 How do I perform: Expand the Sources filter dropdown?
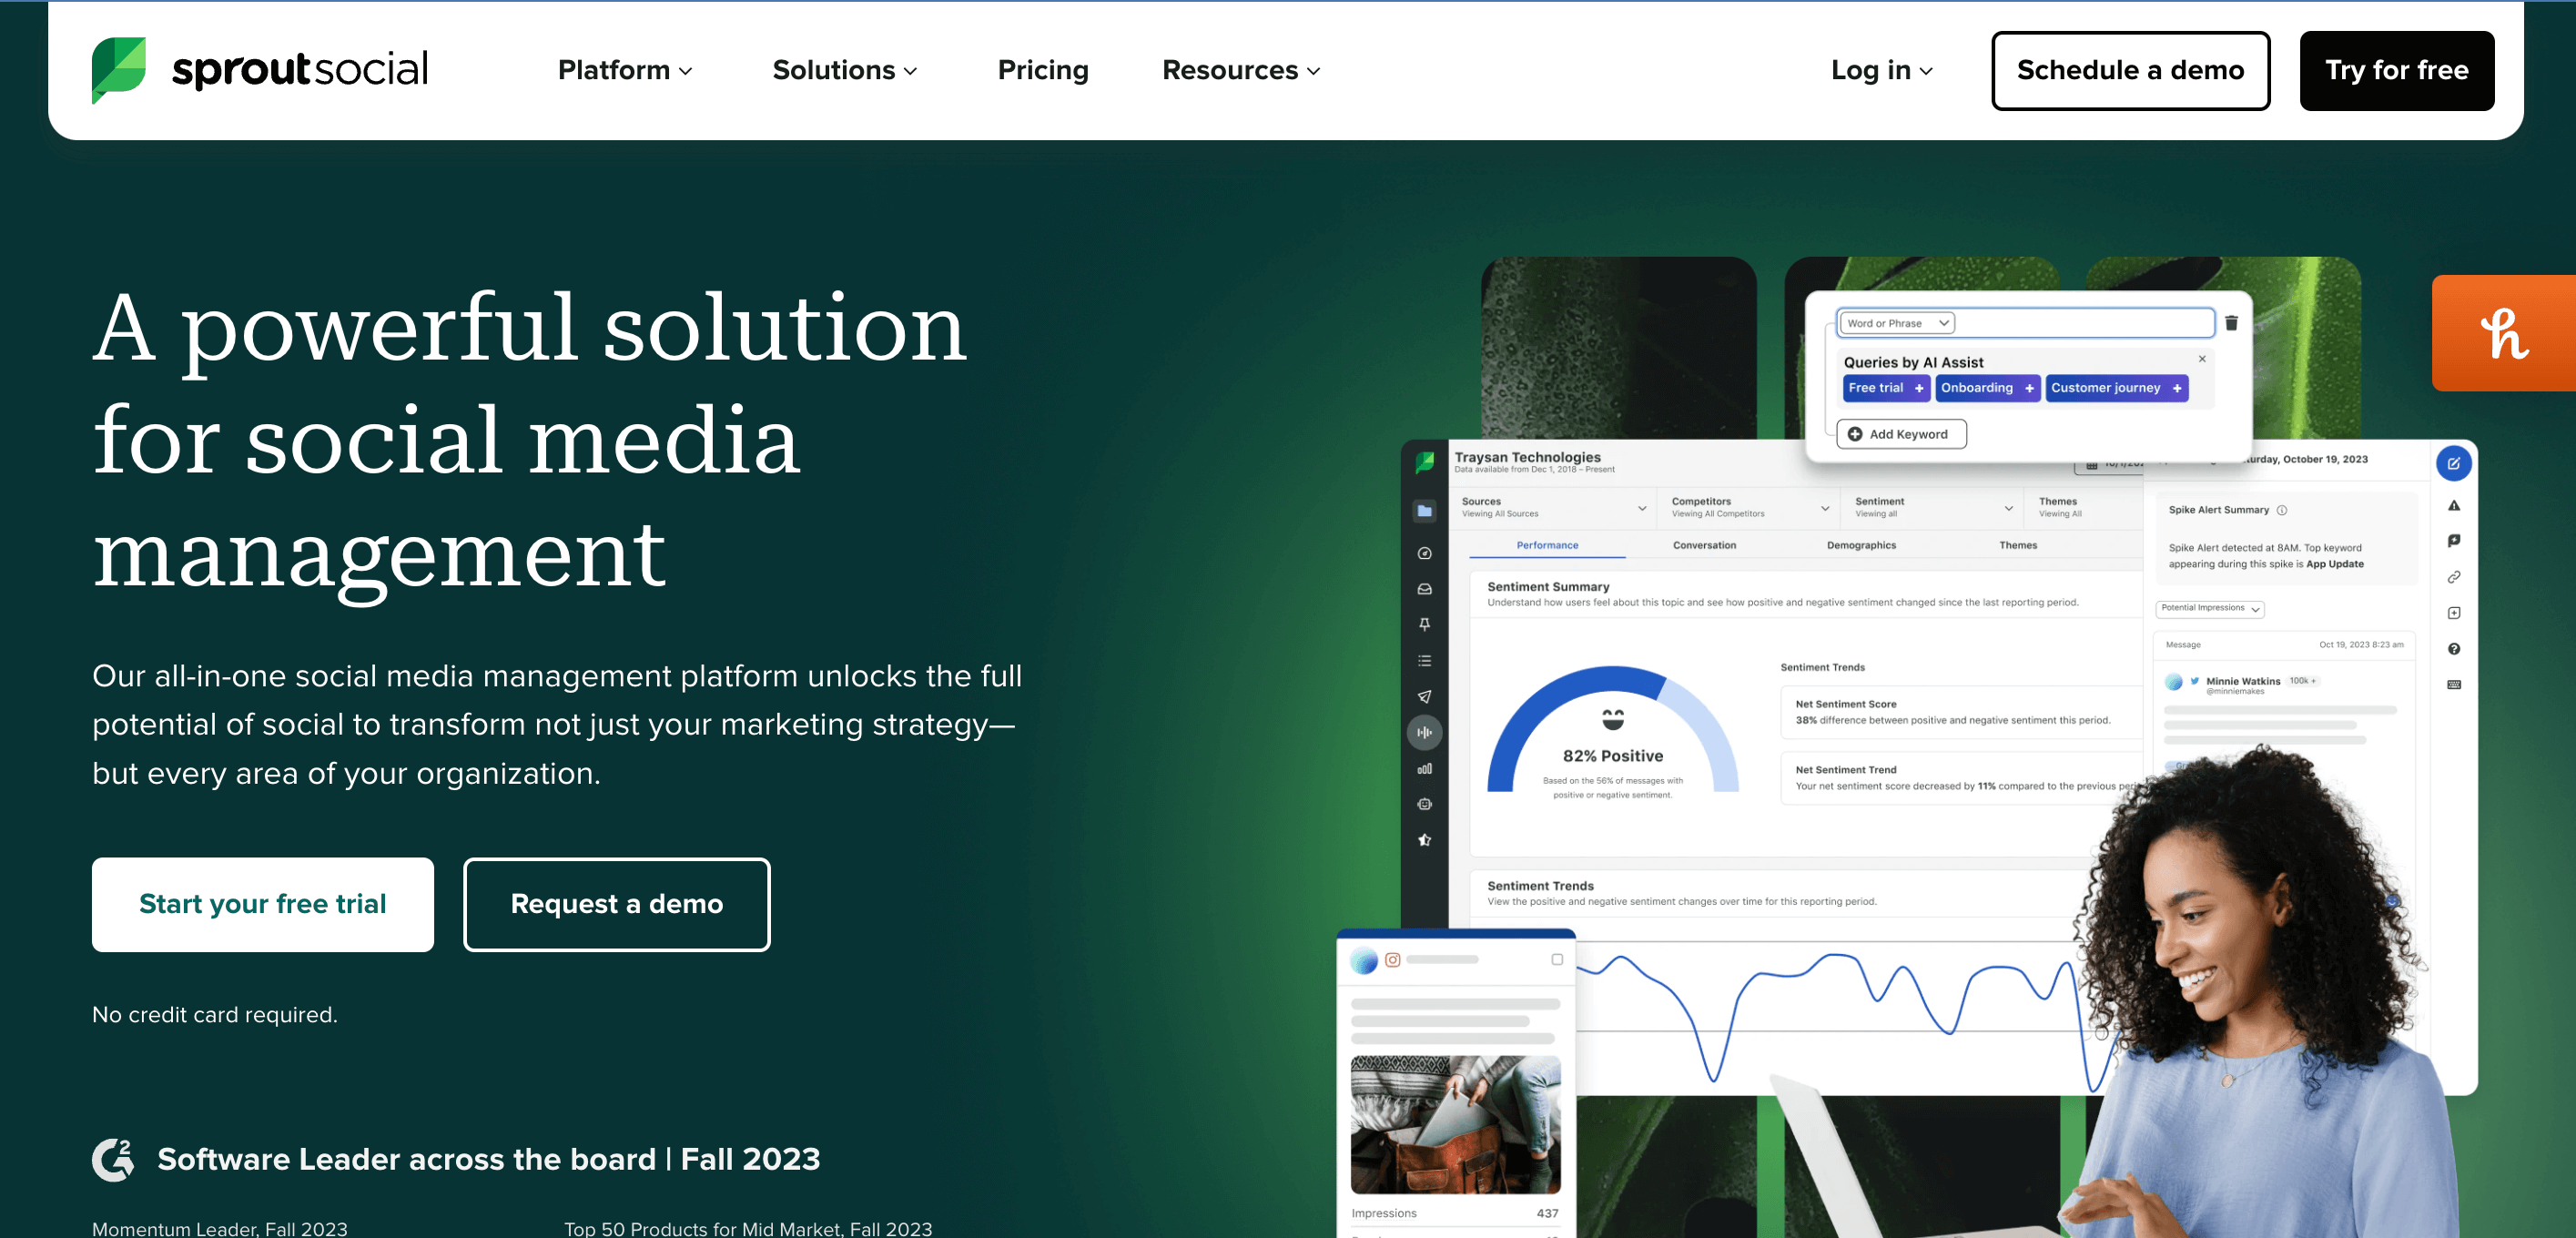coord(1553,507)
